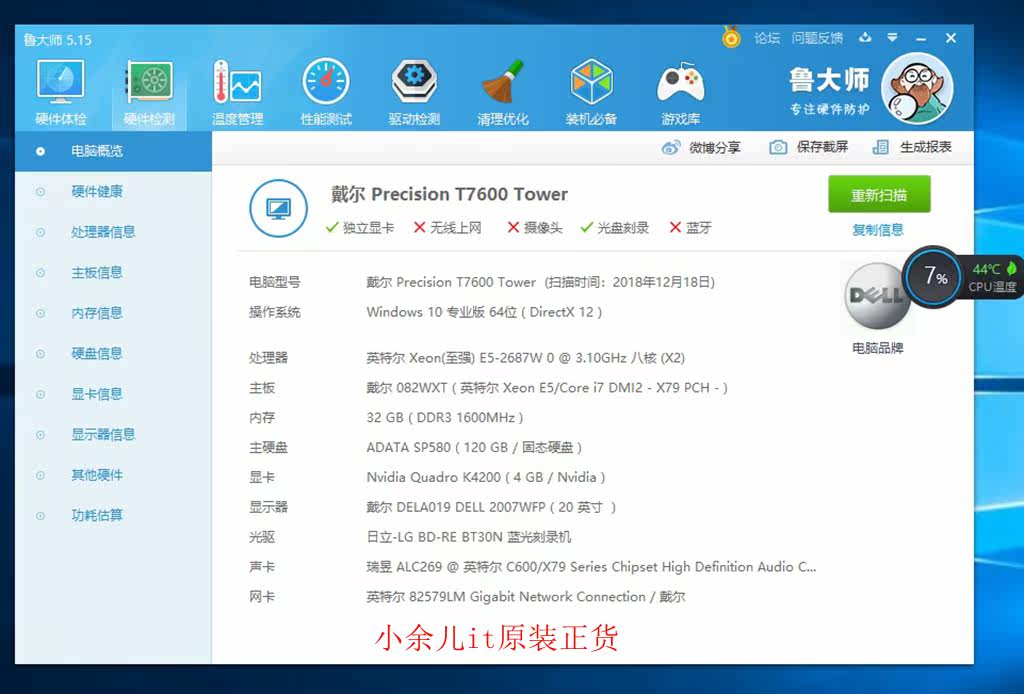Click the 蓝牙 feature indicator
Screen dimensions: 1024x694
[690, 228]
